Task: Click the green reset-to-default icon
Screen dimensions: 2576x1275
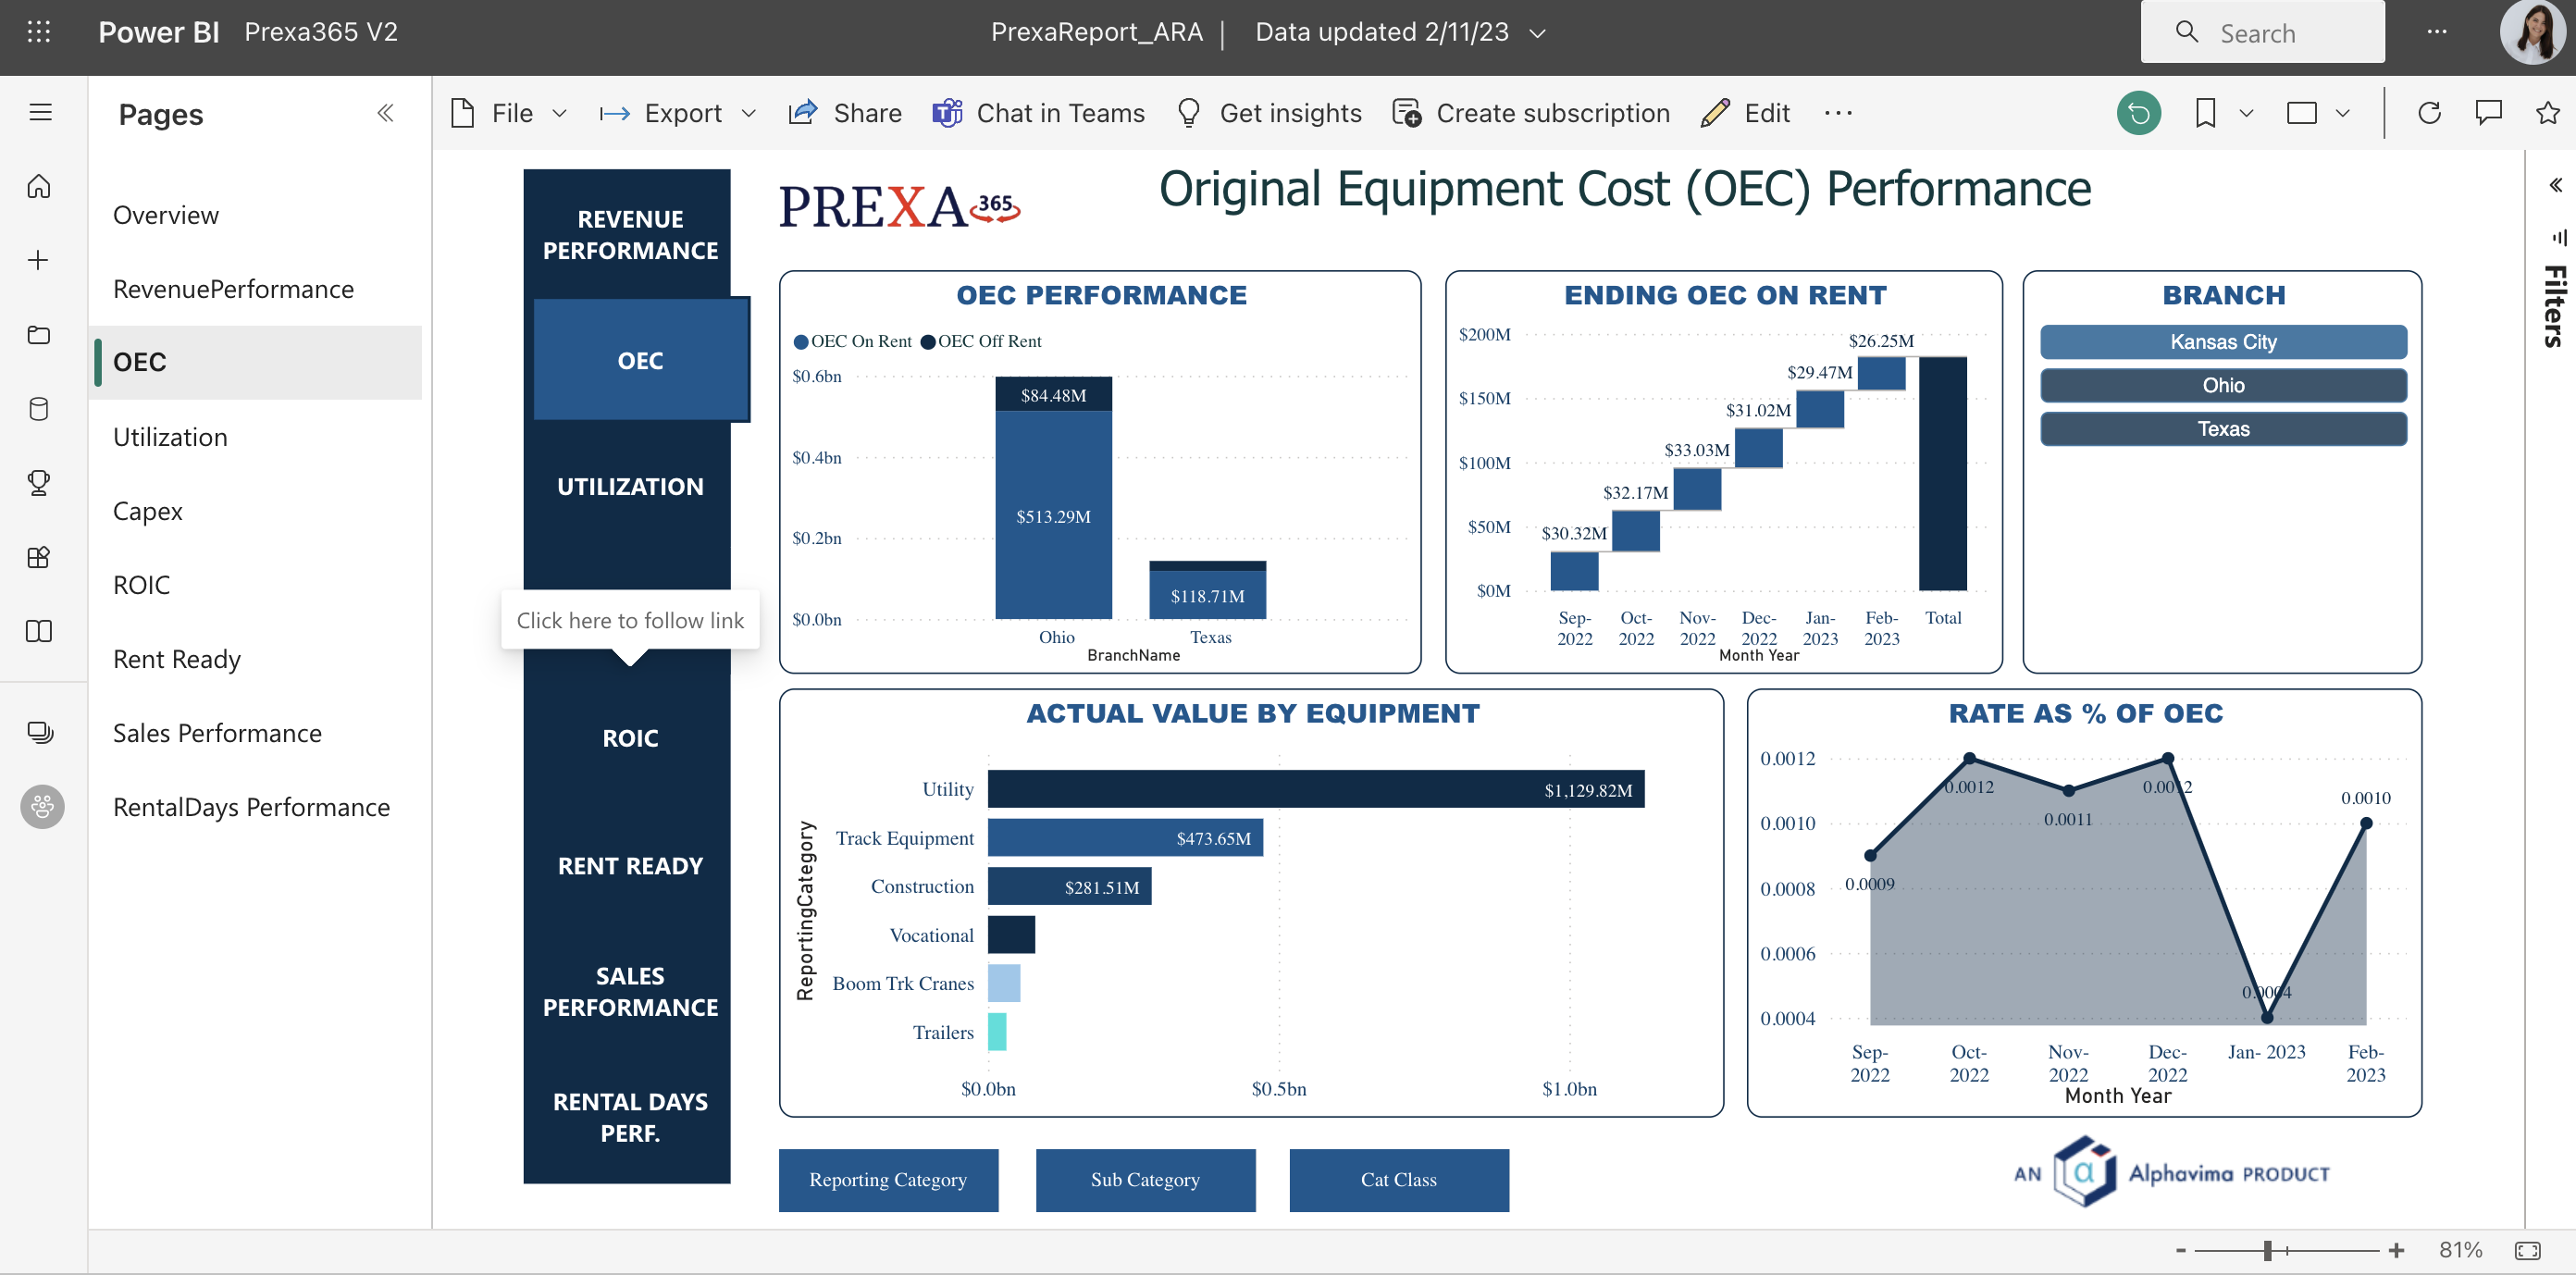Action: click(x=2139, y=113)
